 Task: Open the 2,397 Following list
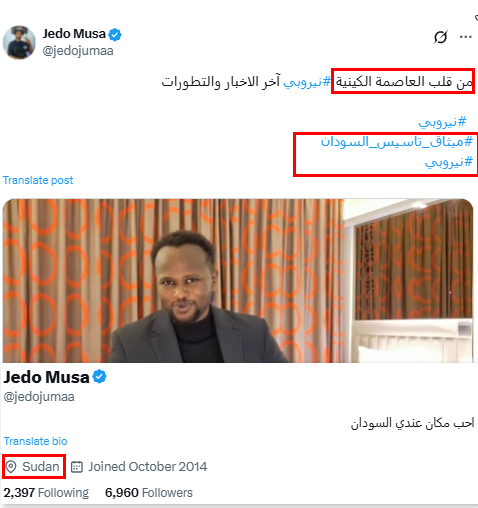point(46,493)
